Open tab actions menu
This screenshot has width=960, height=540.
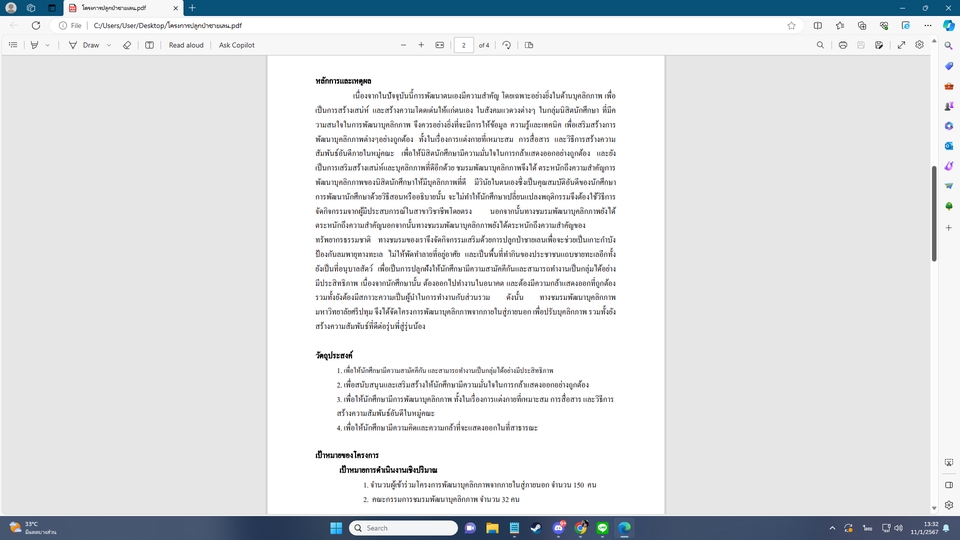[52, 8]
